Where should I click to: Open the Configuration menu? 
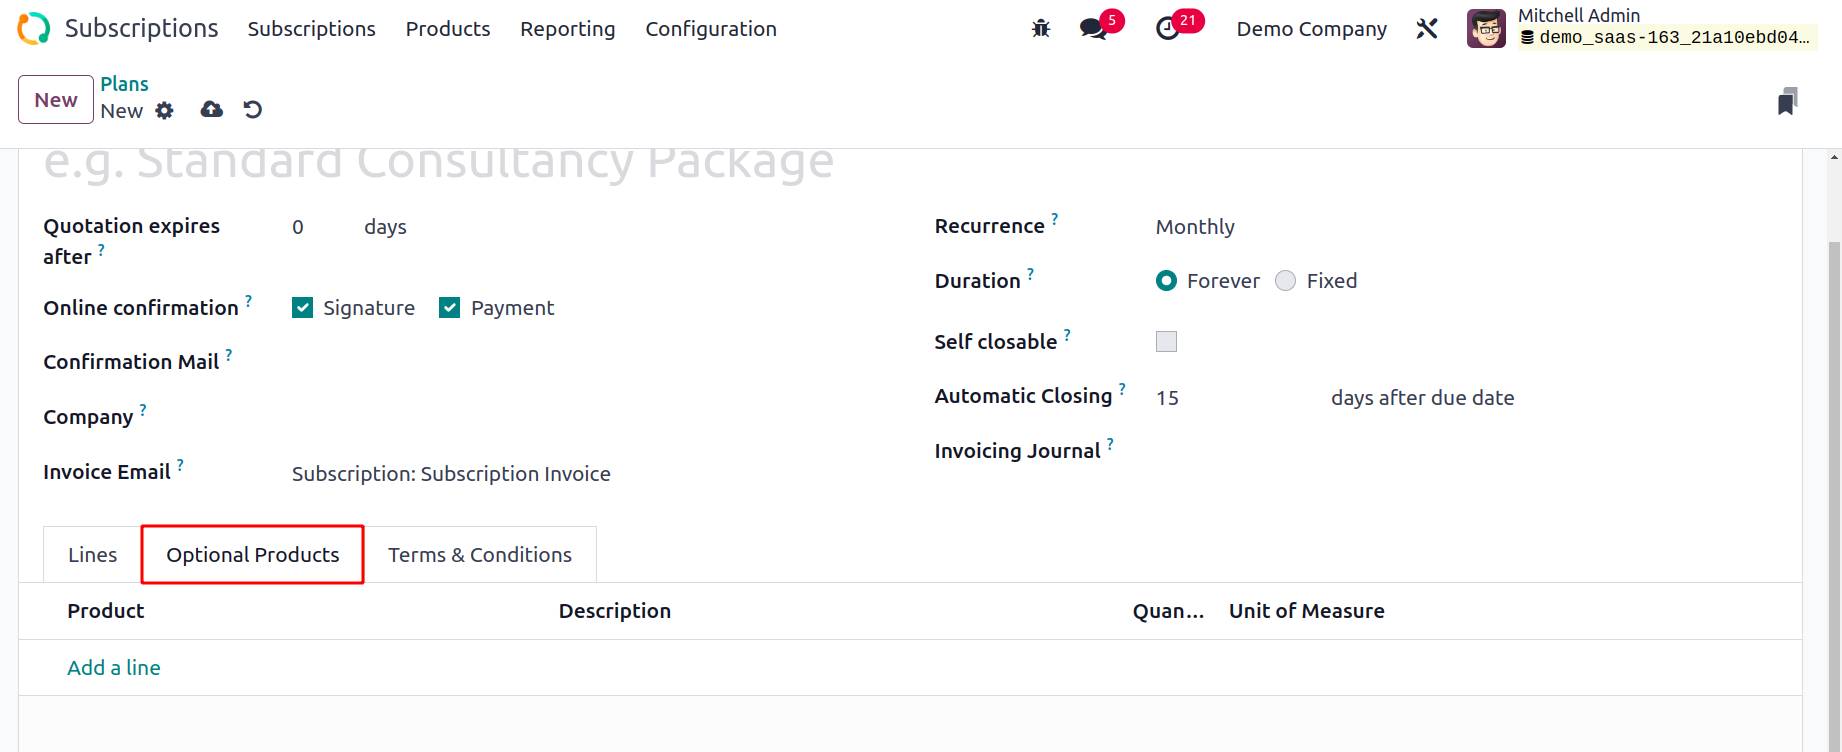711,29
